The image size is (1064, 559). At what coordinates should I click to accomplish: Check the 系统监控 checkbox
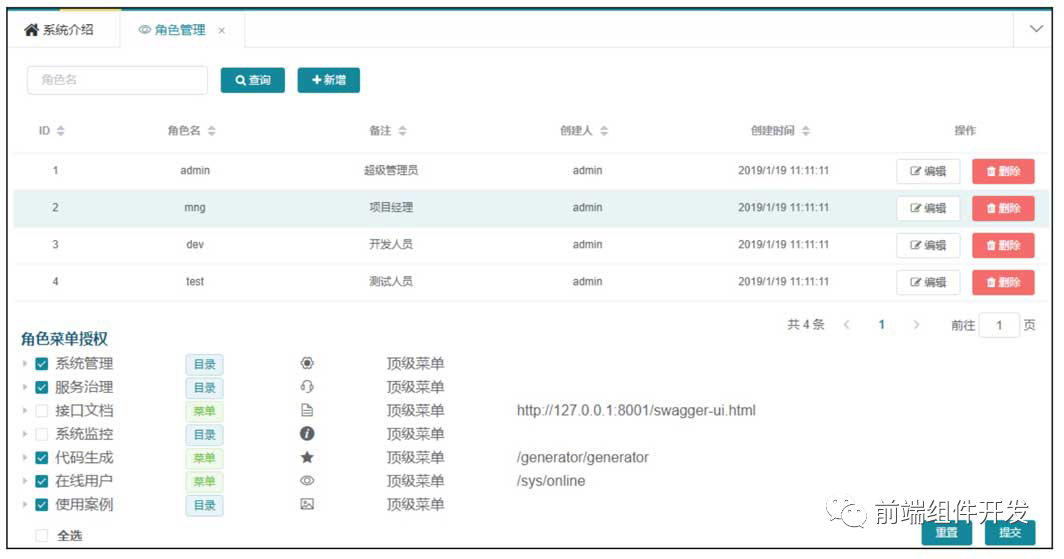pos(41,434)
